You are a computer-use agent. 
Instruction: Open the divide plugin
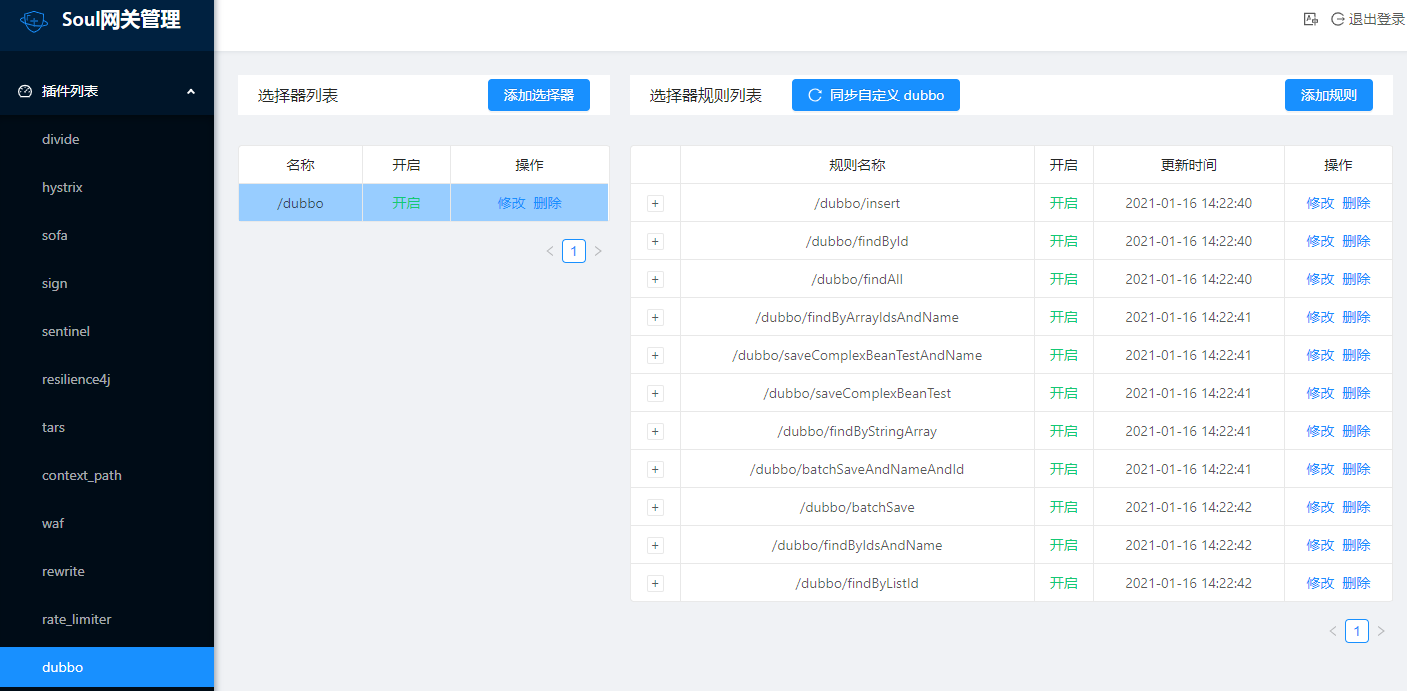(x=107, y=139)
